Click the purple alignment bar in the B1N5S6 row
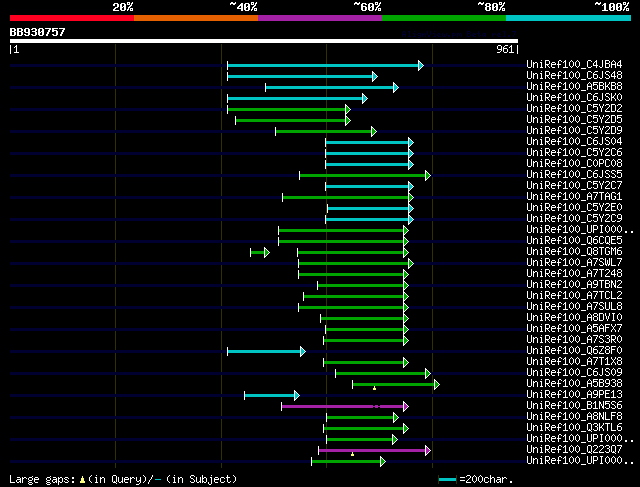Image resolution: width=640 pixels, height=487 pixels. click(343, 407)
